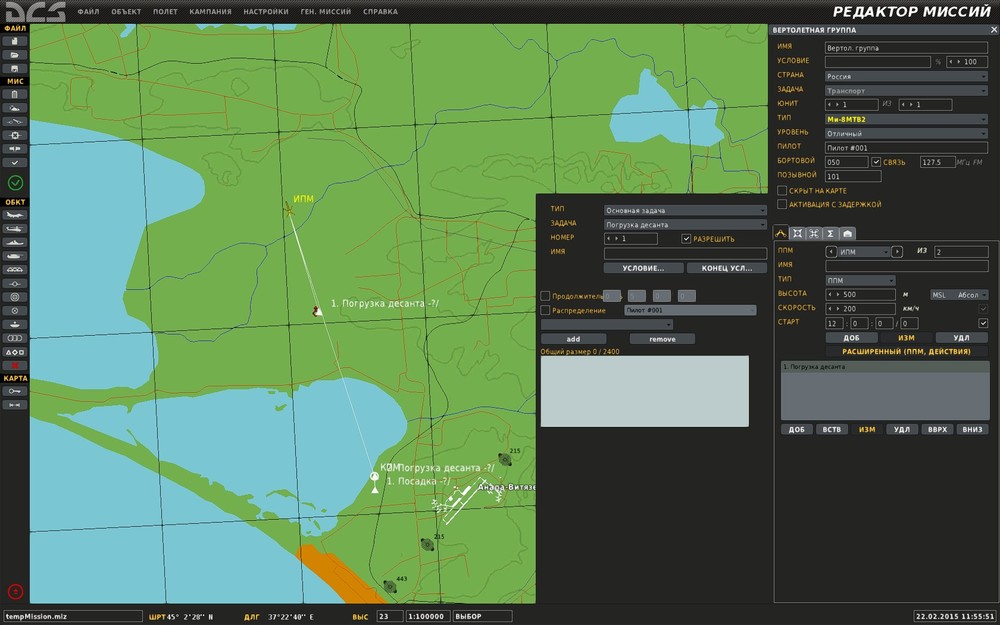Open the route waypoint tab icon
This screenshot has height=625, width=1000.
pos(781,233)
